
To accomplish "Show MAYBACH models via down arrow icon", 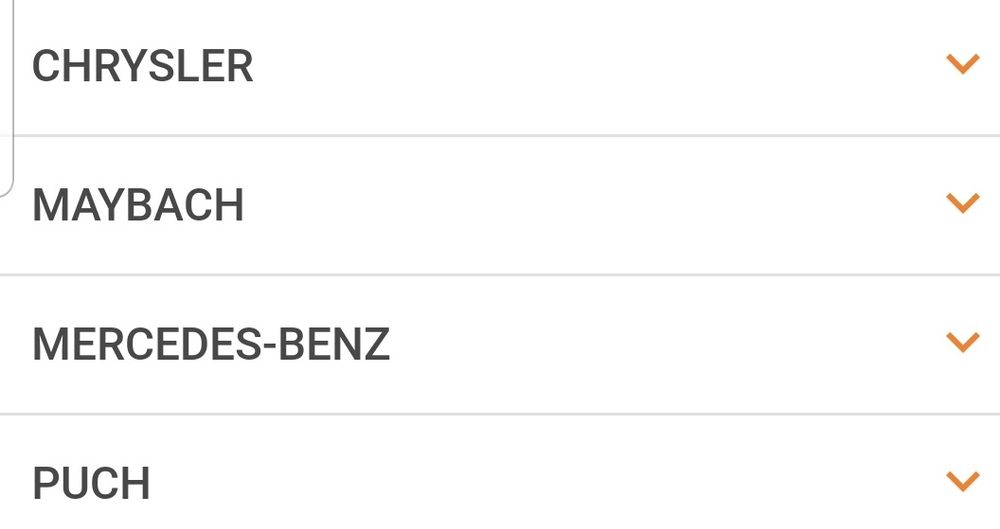I will 962,204.
